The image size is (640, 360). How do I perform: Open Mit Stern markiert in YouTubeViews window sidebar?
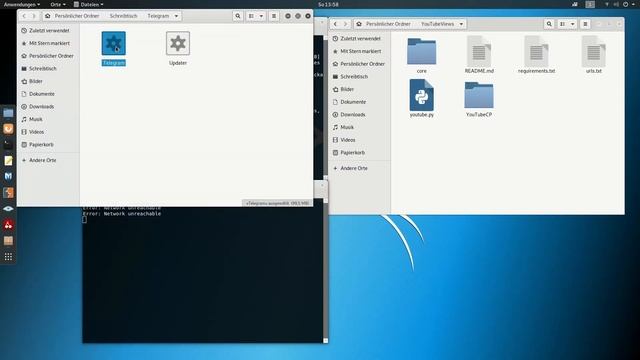360,51
